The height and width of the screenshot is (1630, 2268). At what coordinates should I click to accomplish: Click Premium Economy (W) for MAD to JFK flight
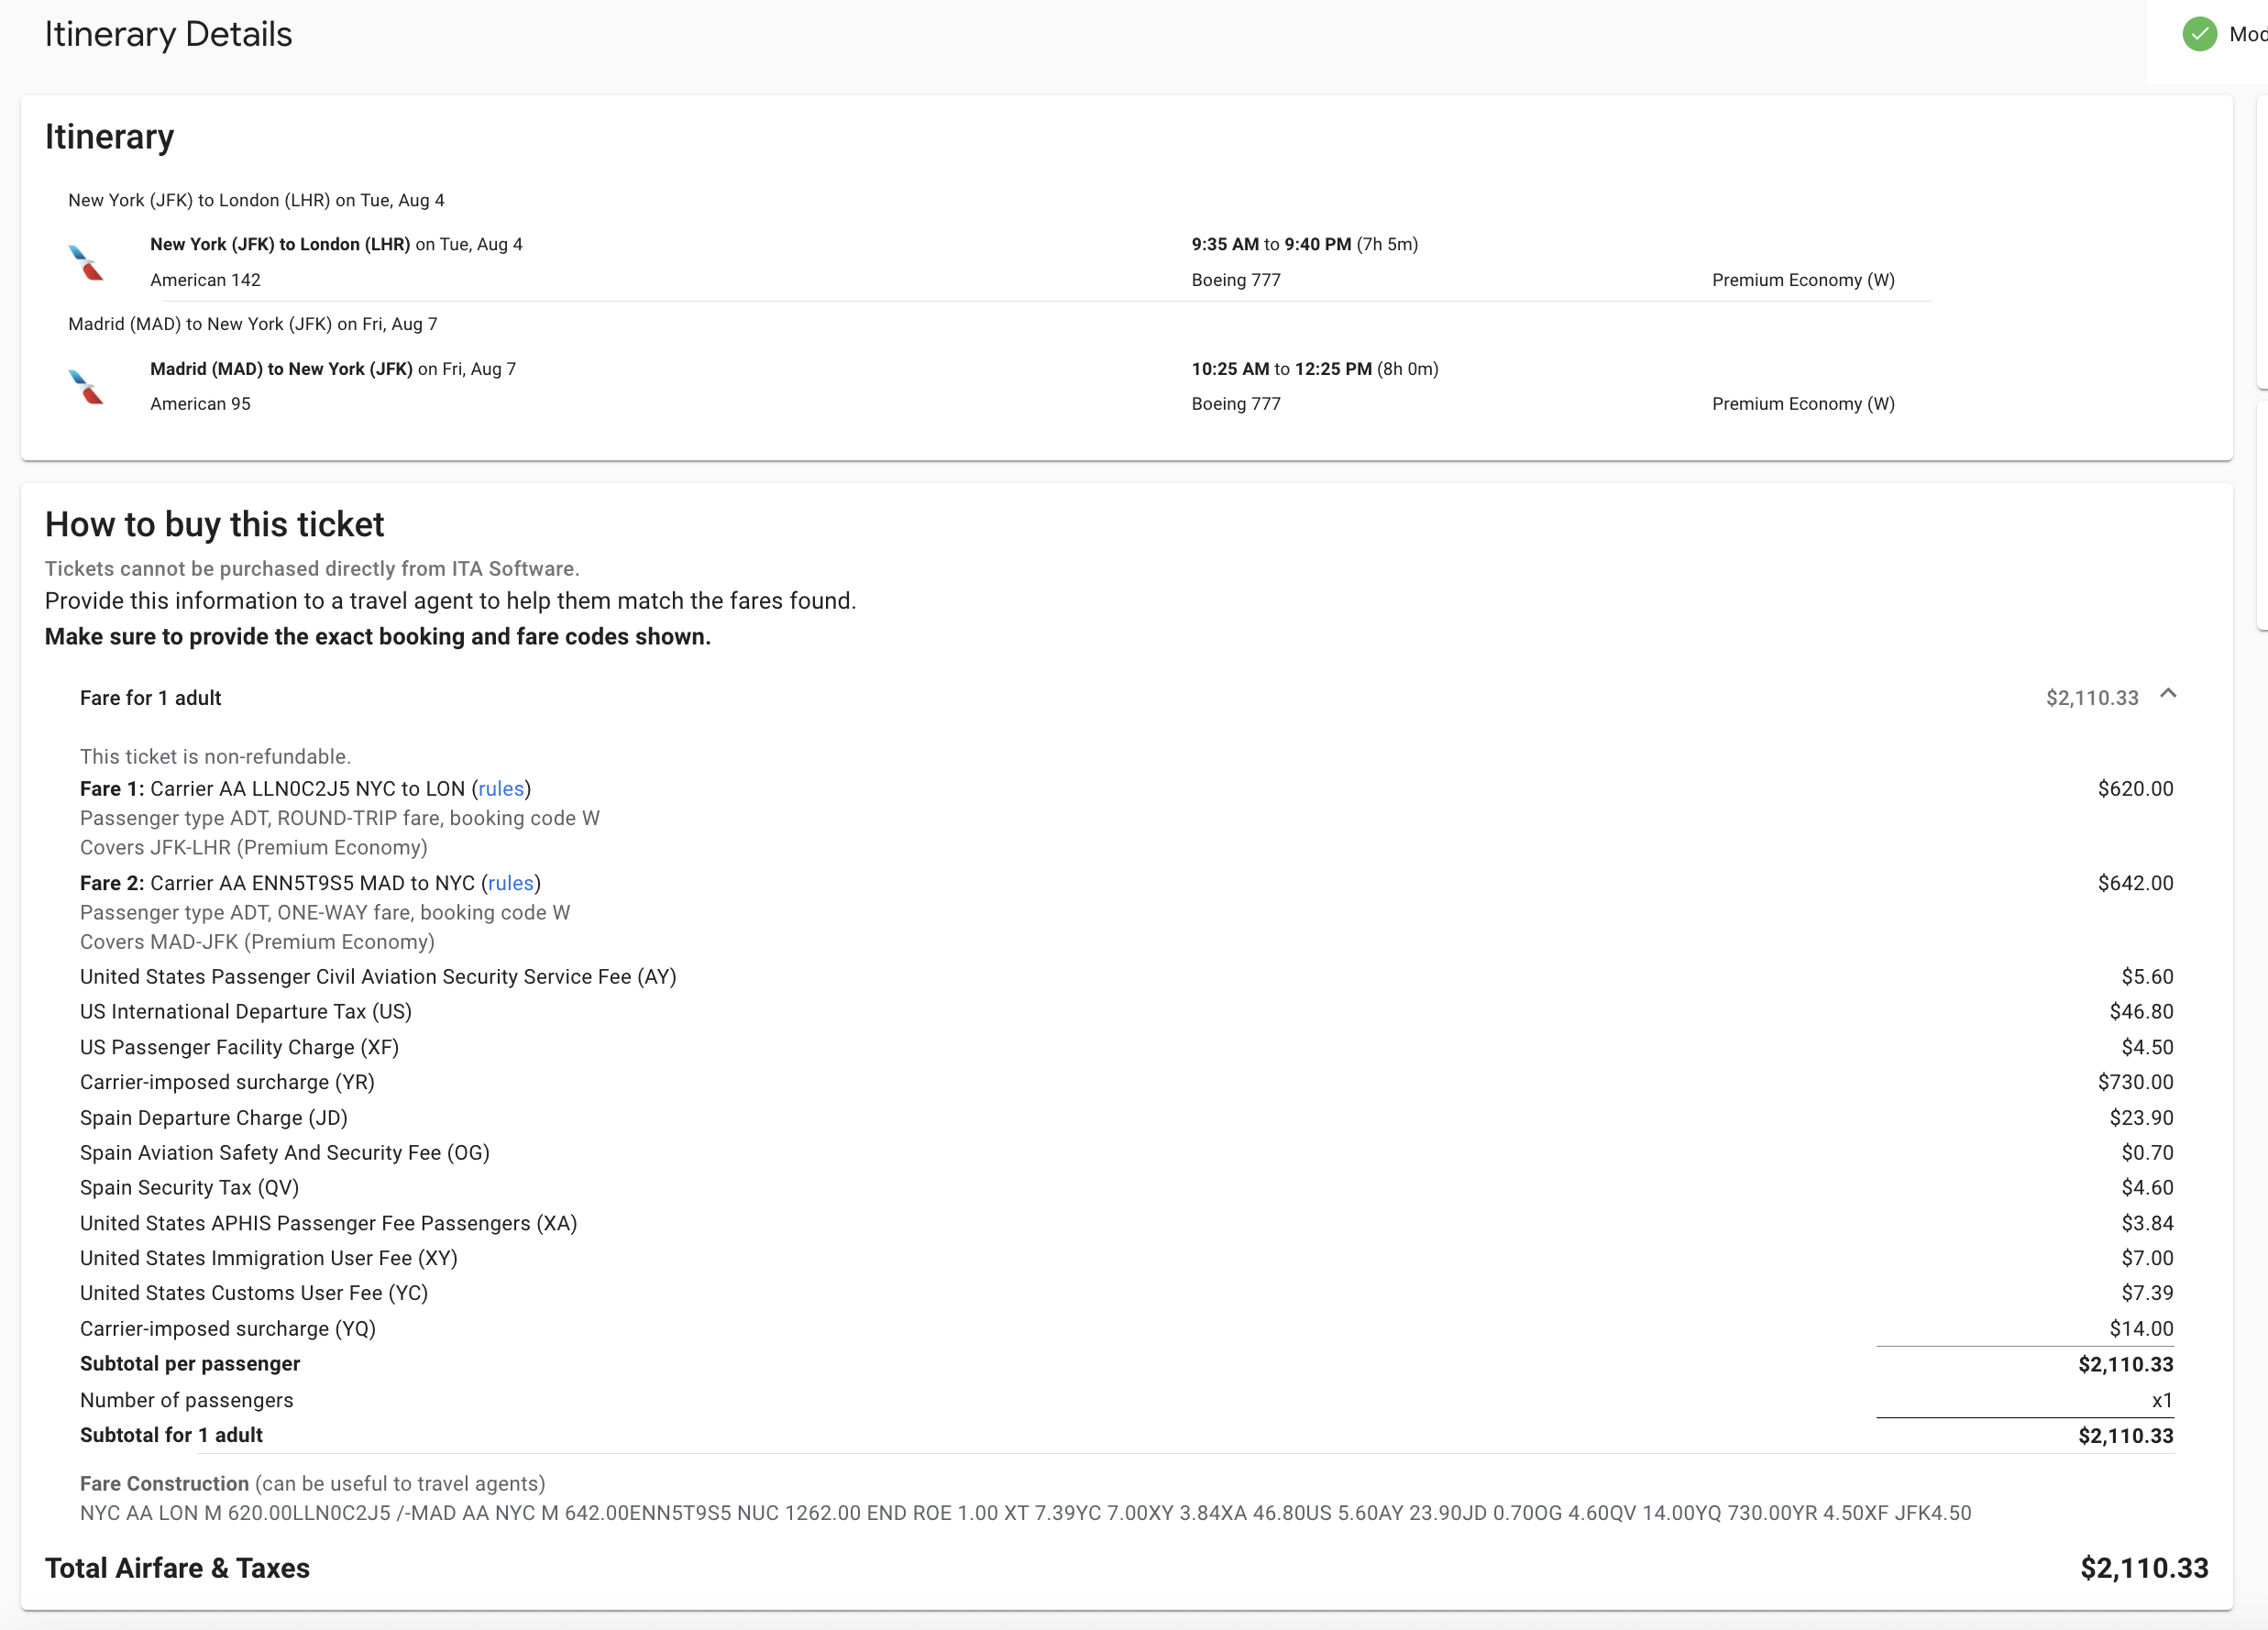tap(1803, 404)
